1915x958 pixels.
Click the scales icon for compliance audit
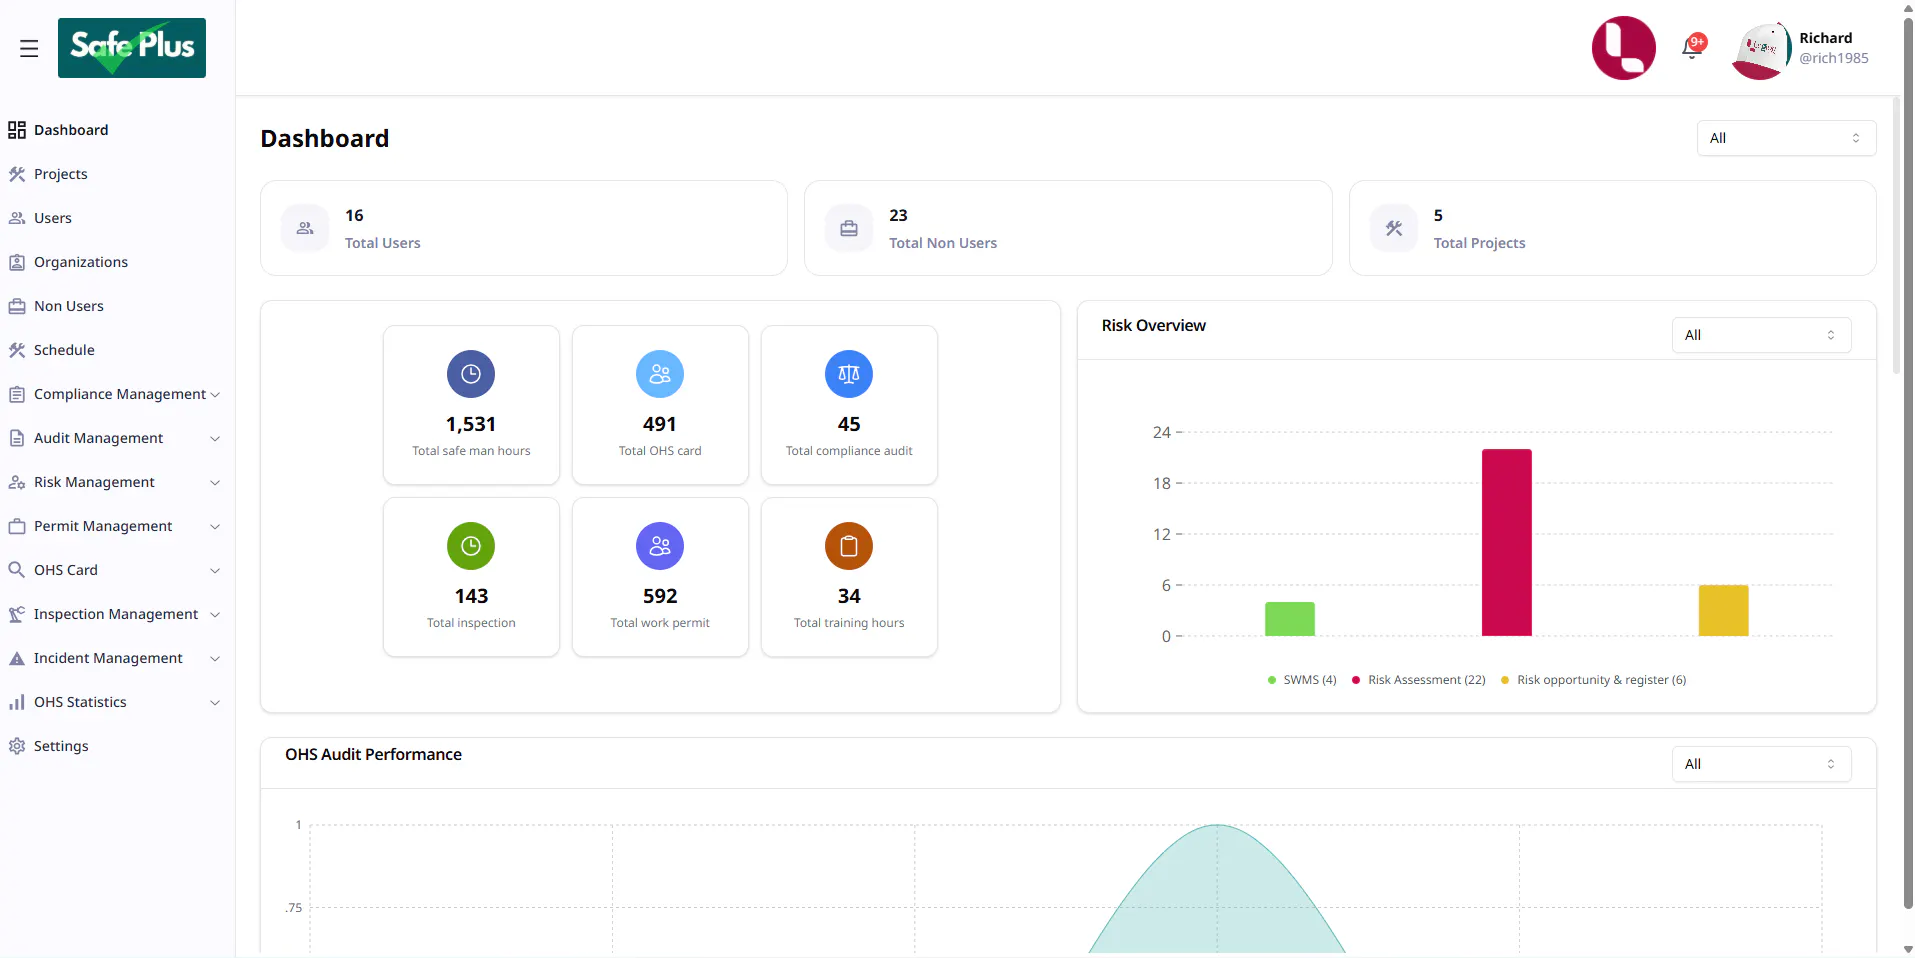tap(849, 374)
